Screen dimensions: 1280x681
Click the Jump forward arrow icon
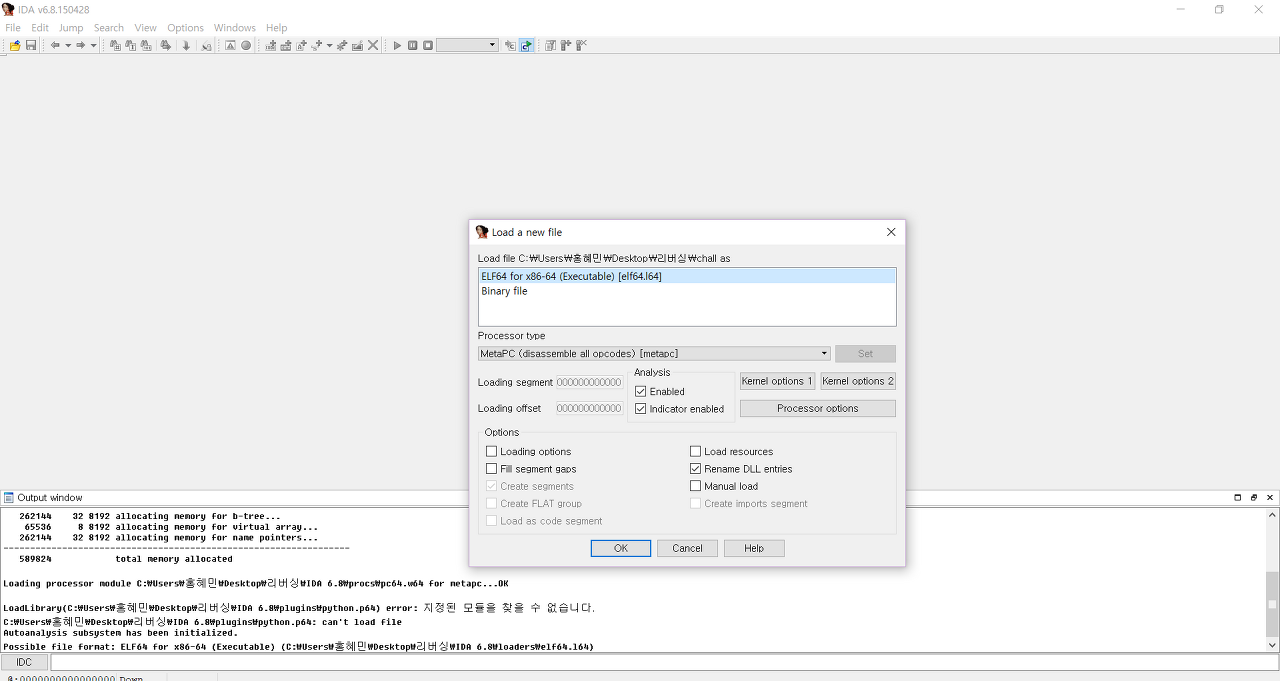pos(81,45)
